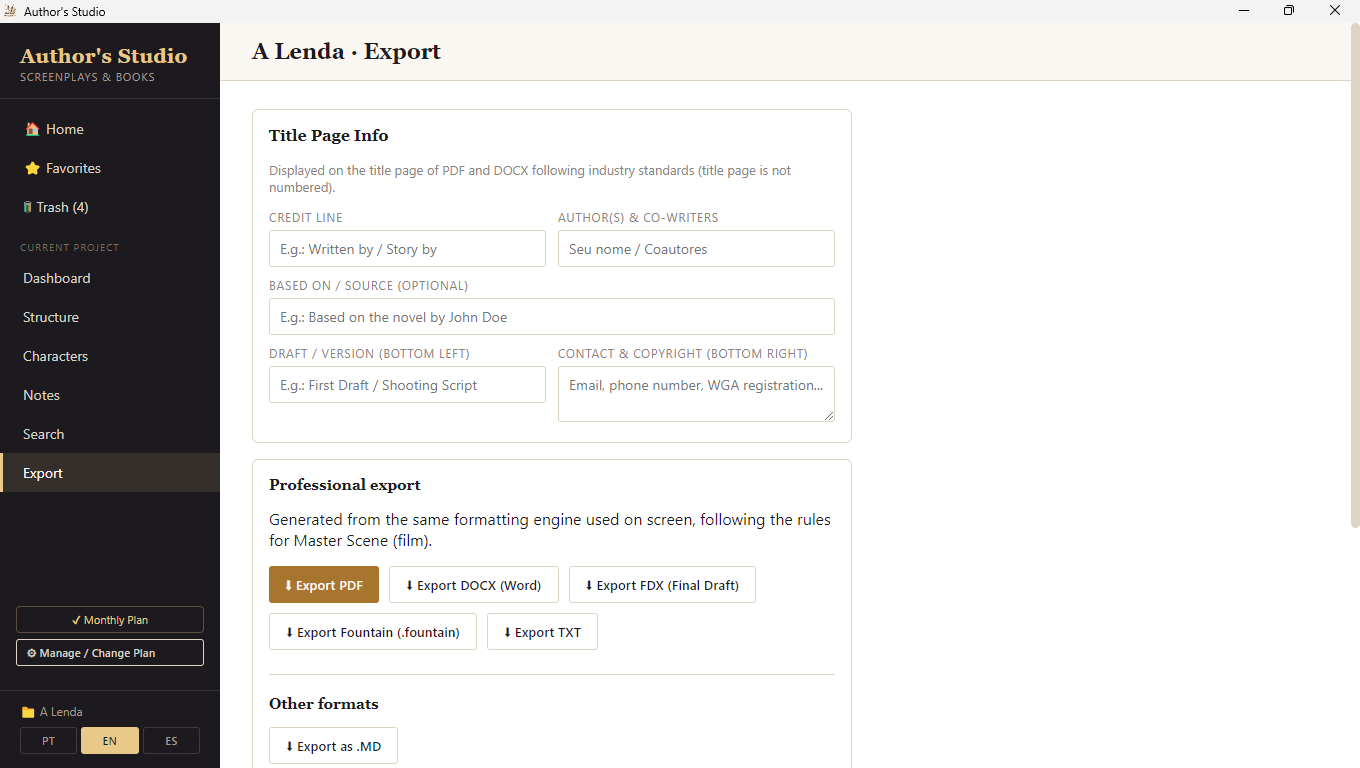Open the Notes page
This screenshot has height=768, width=1360.
pos(110,395)
